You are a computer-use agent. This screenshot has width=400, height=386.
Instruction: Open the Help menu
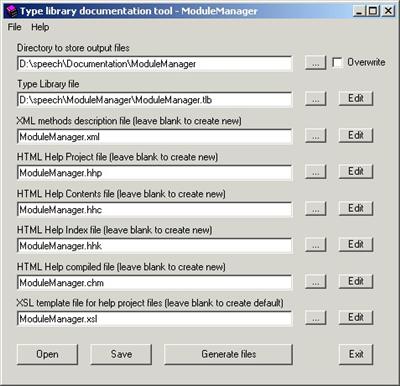click(40, 27)
